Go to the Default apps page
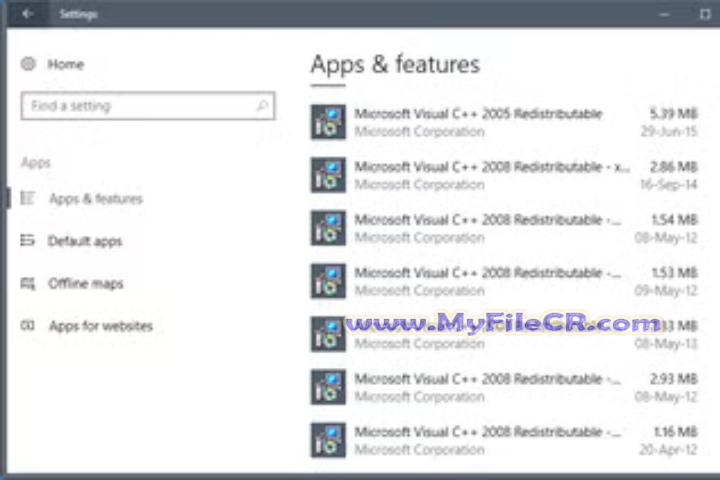The height and width of the screenshot is (480, 720). [85, 241]
